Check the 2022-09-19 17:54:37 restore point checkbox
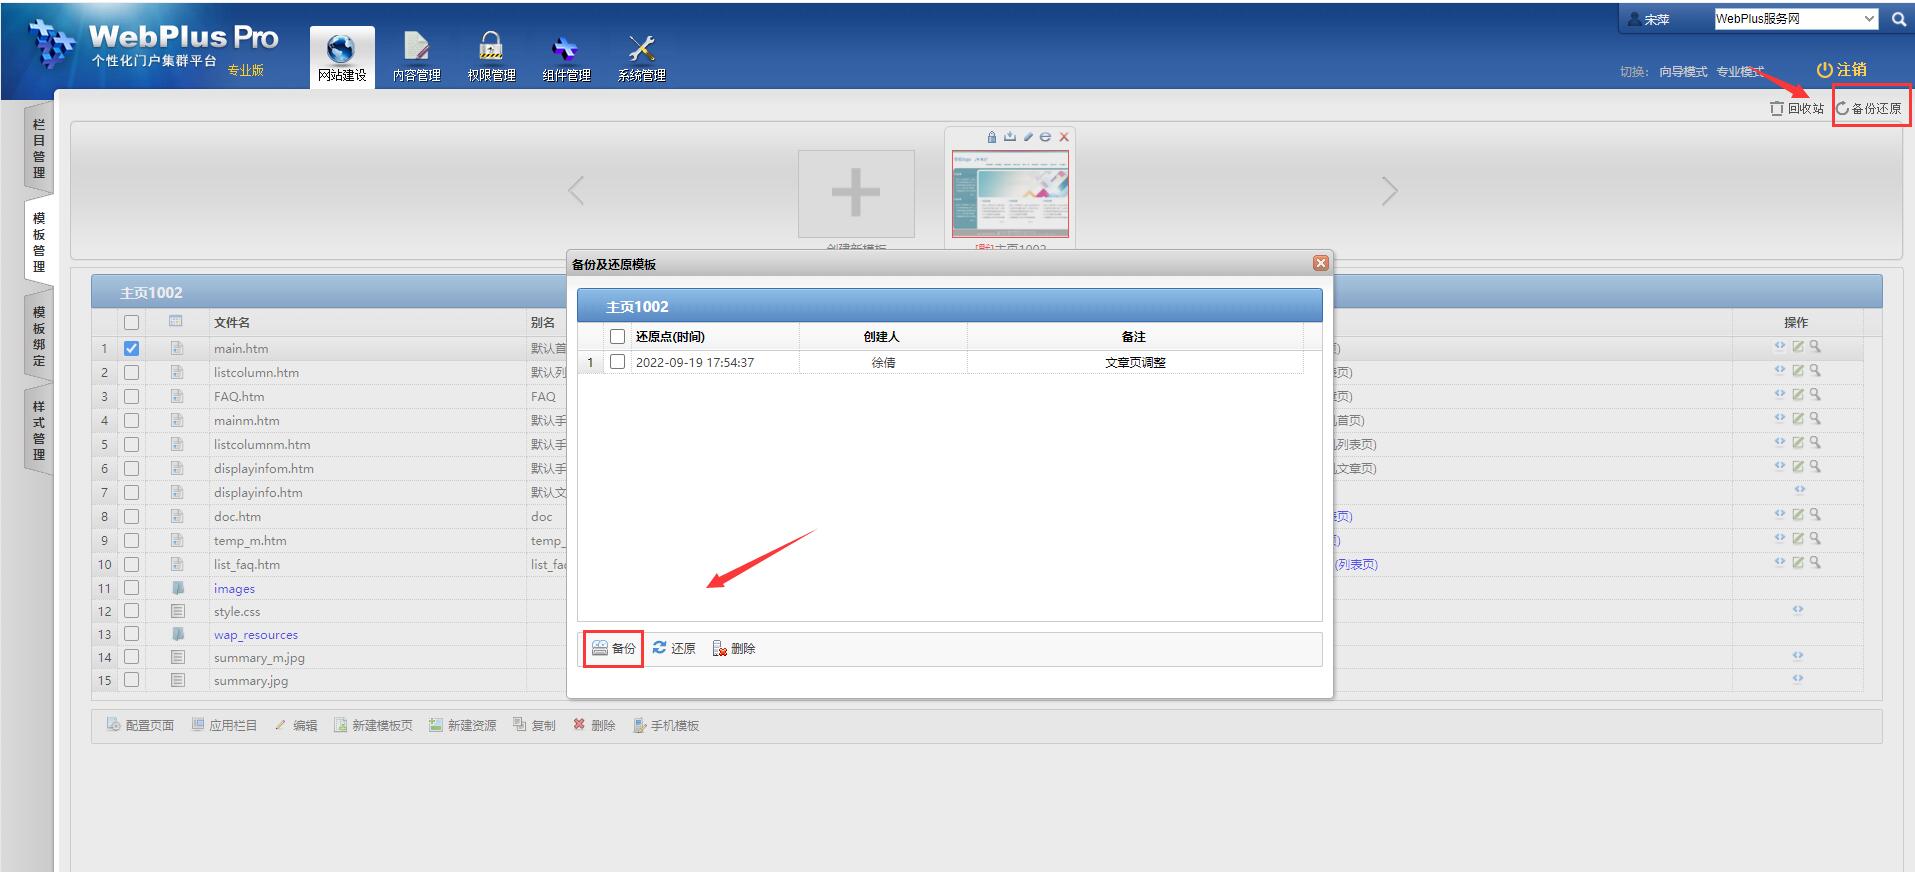1915x872 pixels. coord(617,362)
